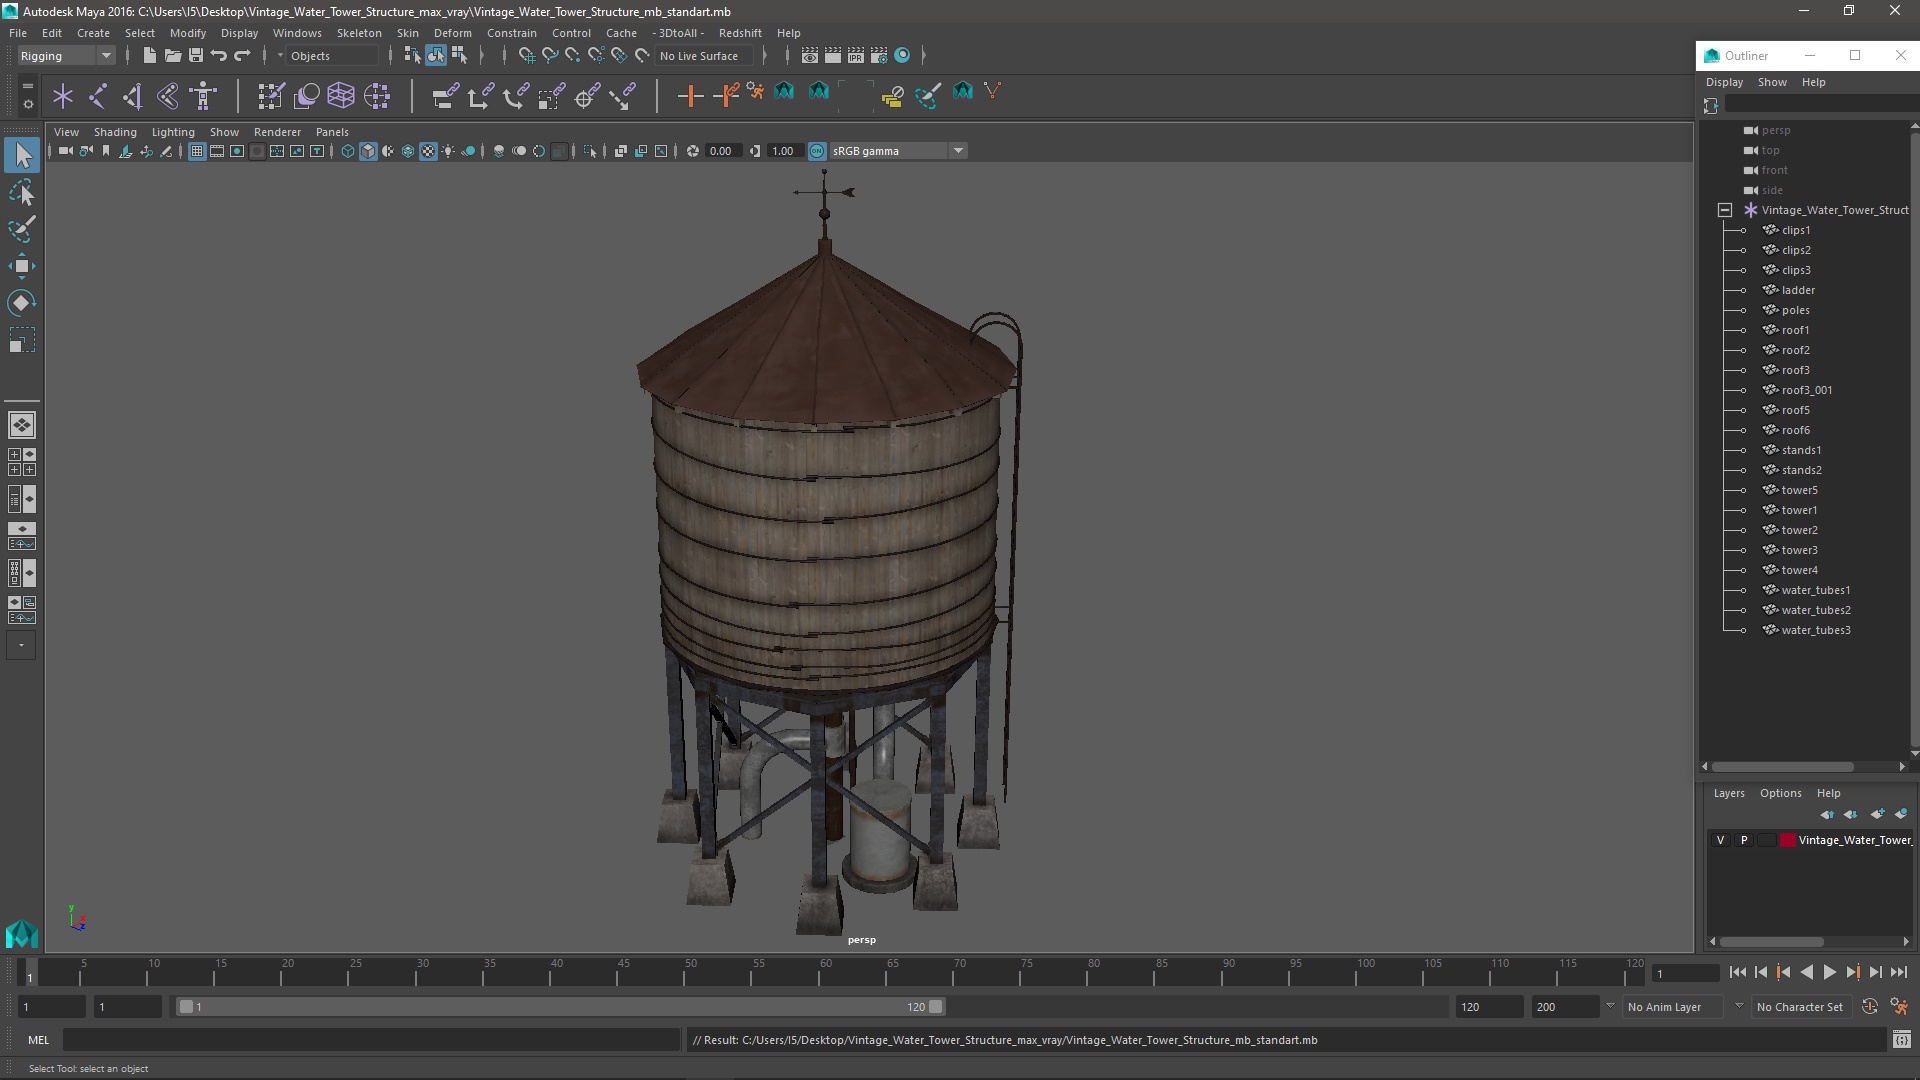Click the Create Joint shelf icon
Viewport: 1920px width, 1080px height.
[x=98, y=96]
